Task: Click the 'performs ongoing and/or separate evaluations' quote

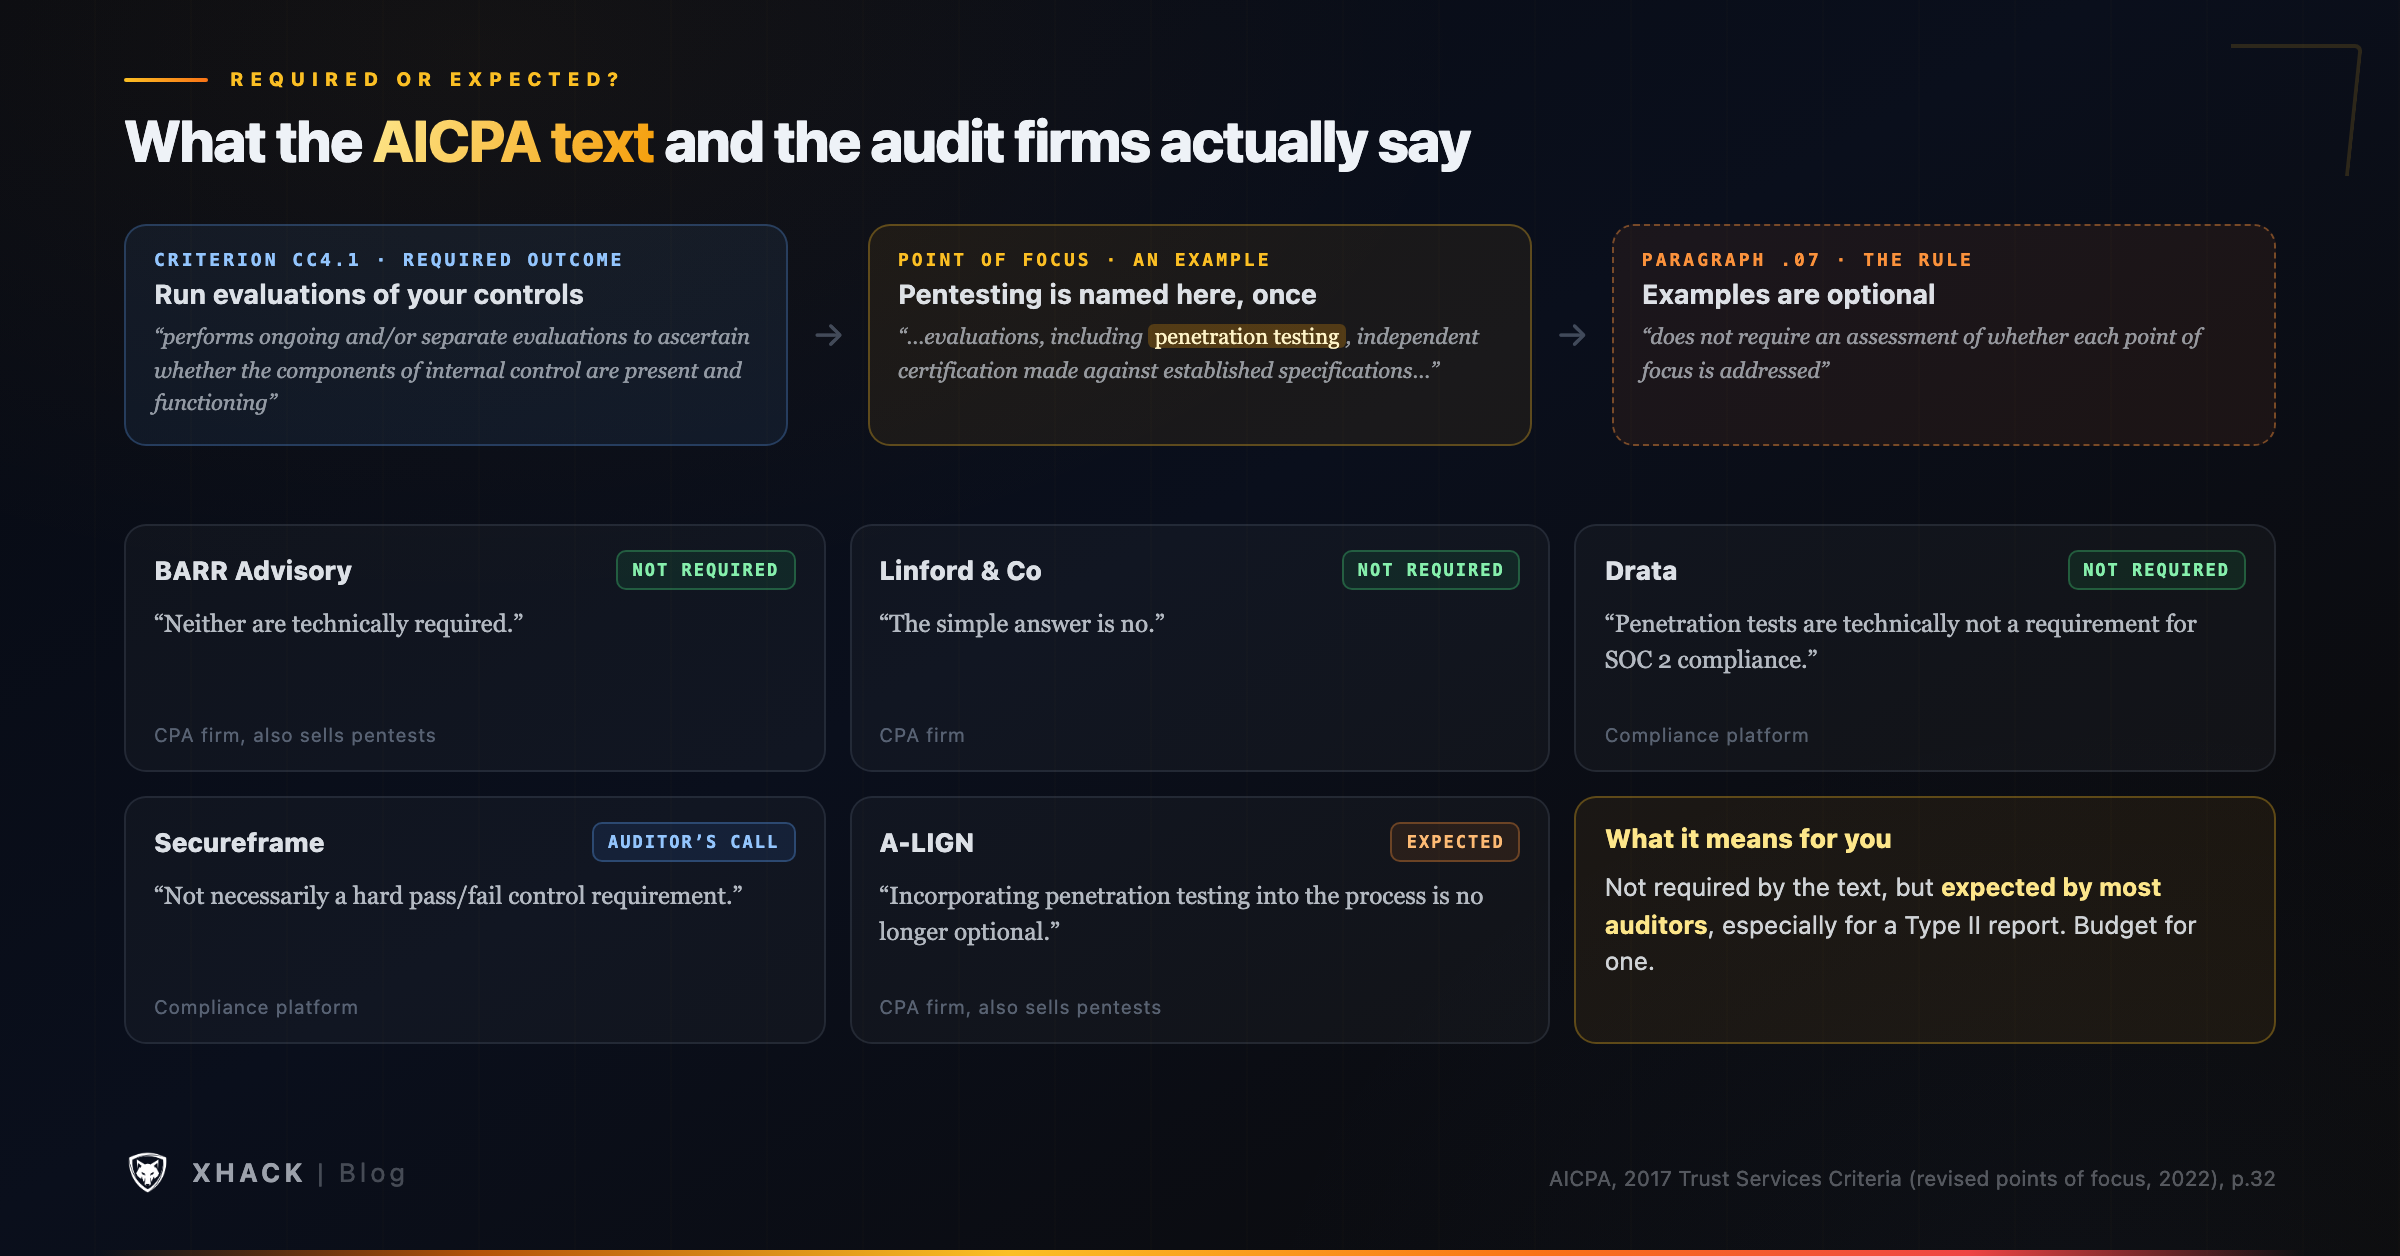Action: pos(452,370)
